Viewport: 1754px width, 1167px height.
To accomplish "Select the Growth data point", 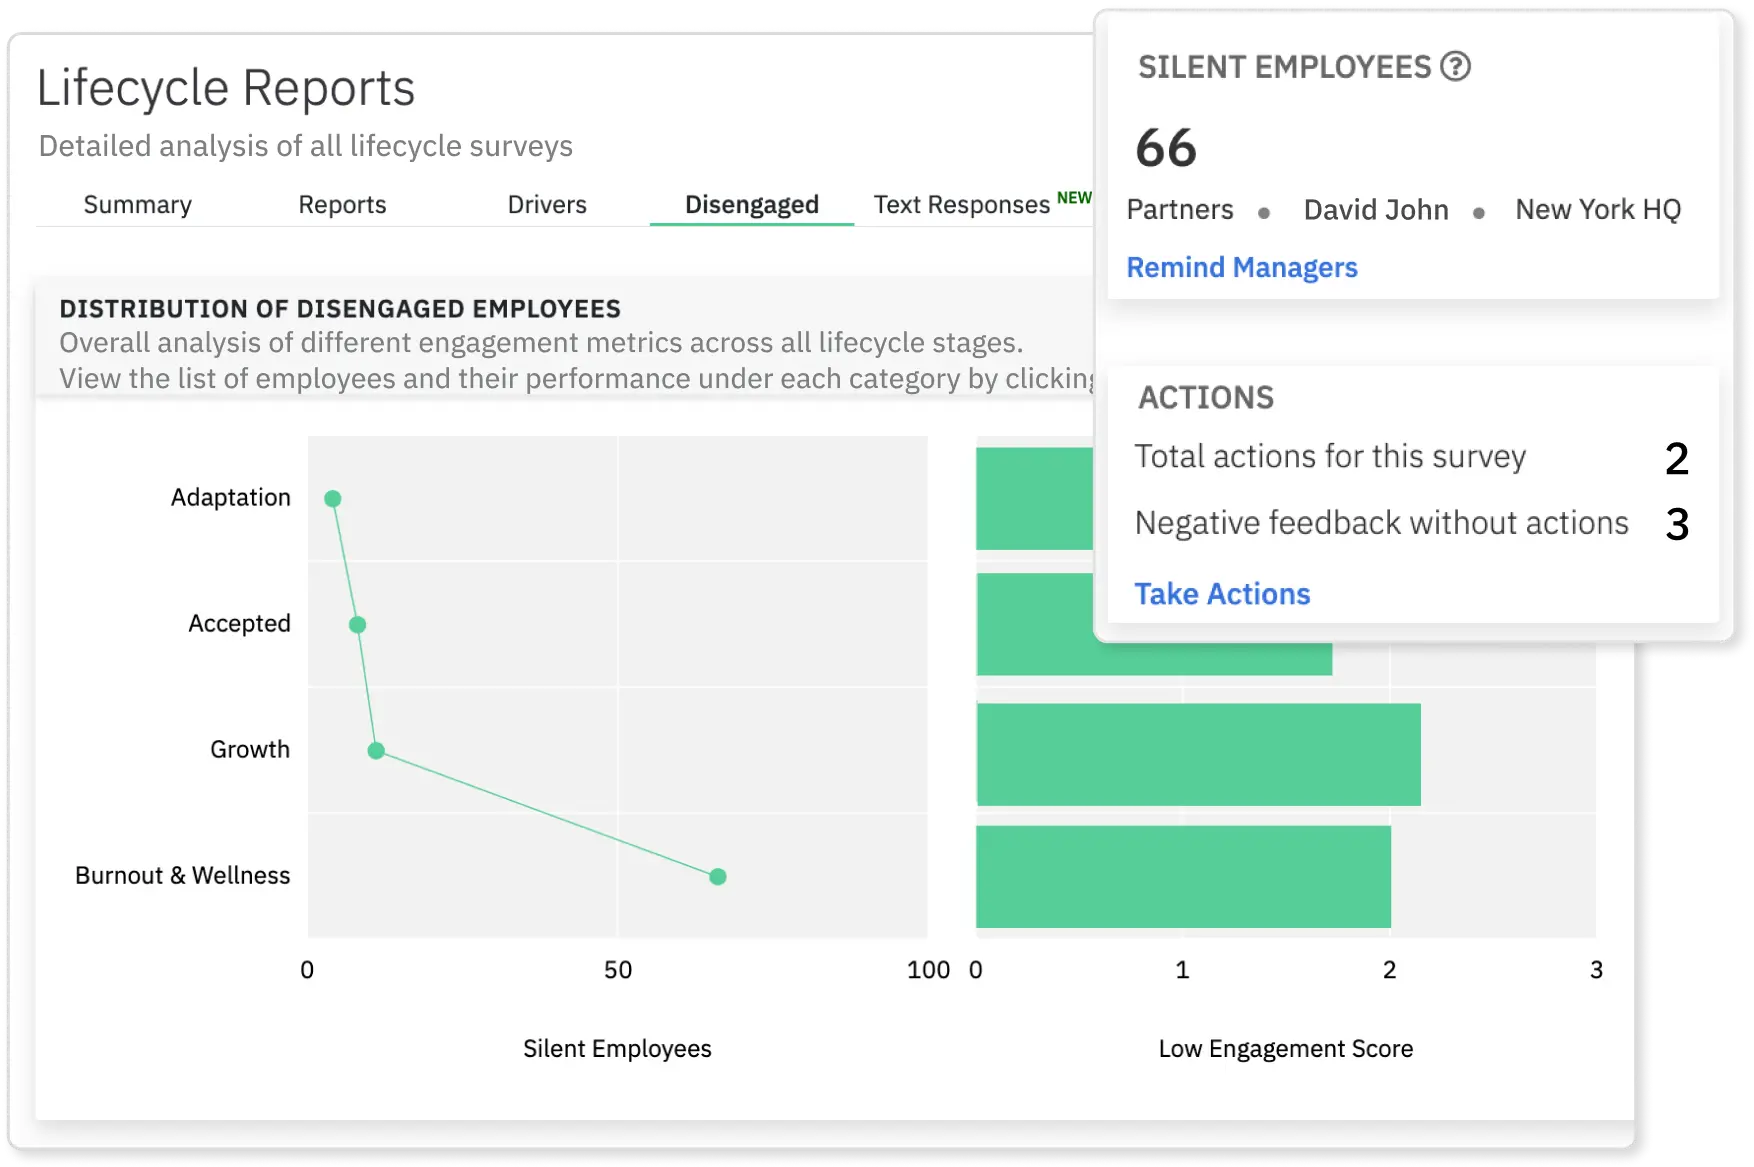I will point(375,749).
